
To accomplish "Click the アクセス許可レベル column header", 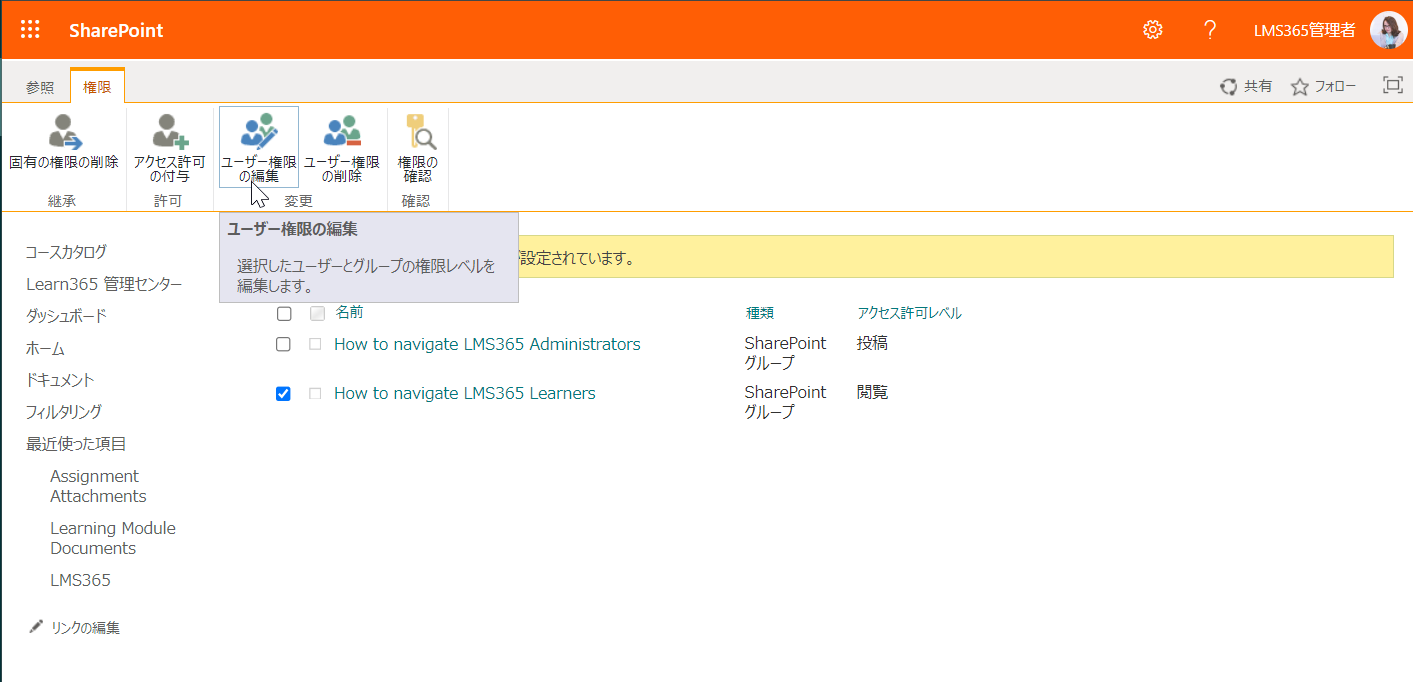I will click(909, 313).
